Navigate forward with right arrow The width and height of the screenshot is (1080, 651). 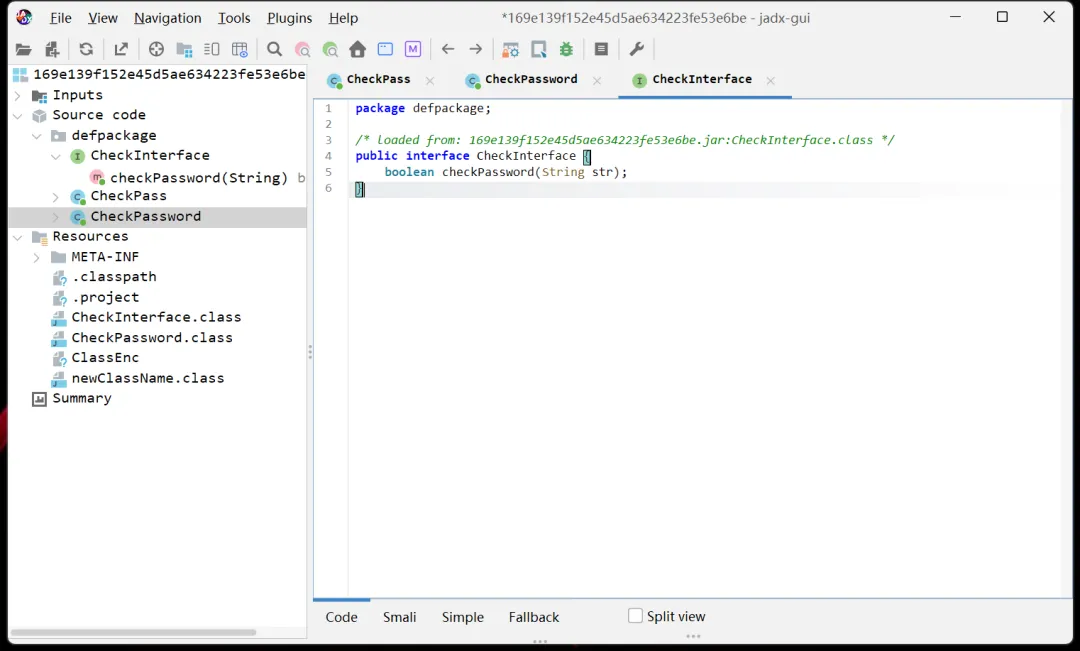(x=476, y=49)
